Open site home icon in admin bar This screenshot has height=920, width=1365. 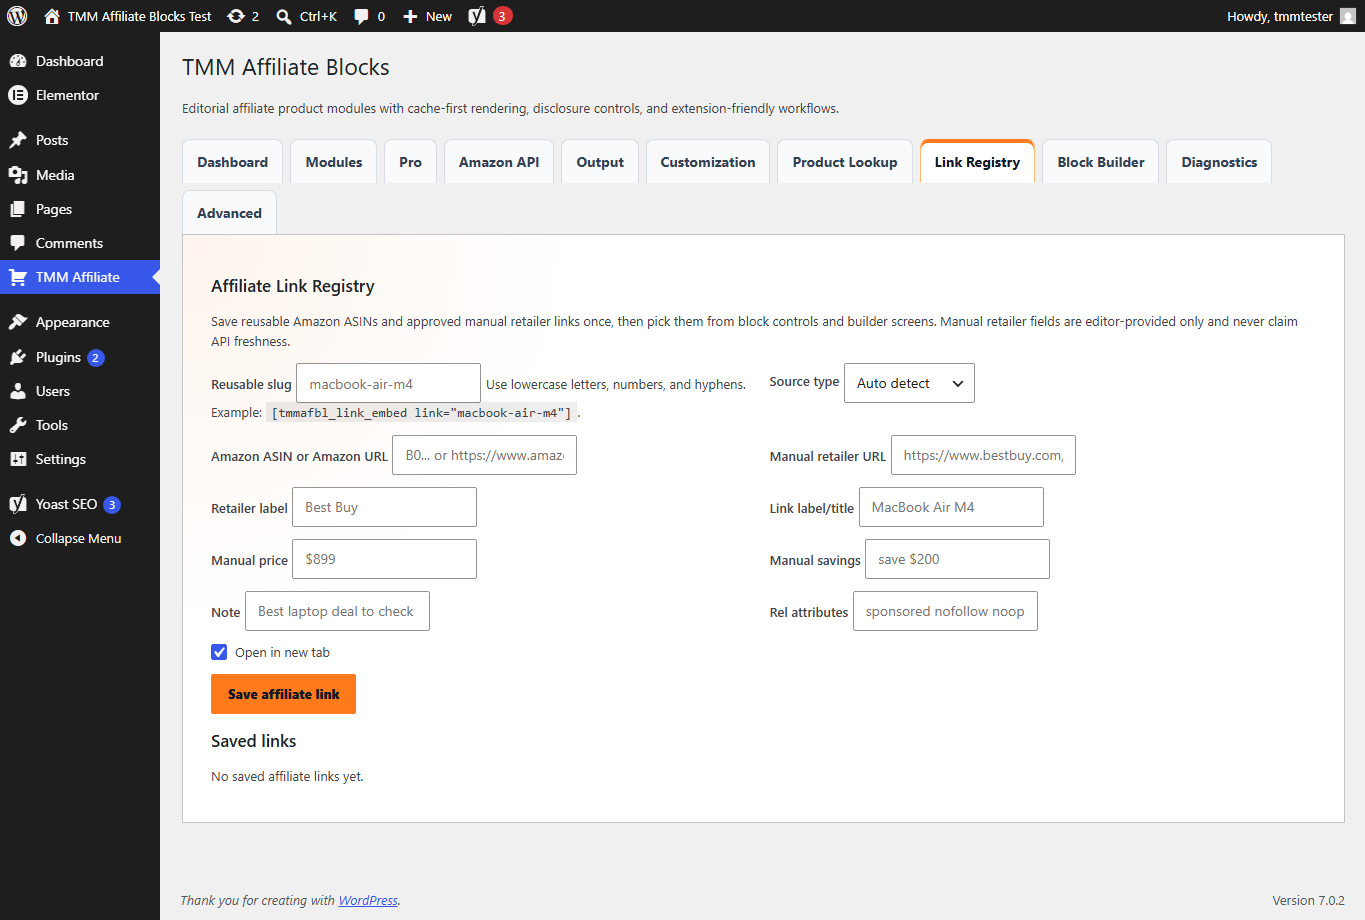coord(52,16)
